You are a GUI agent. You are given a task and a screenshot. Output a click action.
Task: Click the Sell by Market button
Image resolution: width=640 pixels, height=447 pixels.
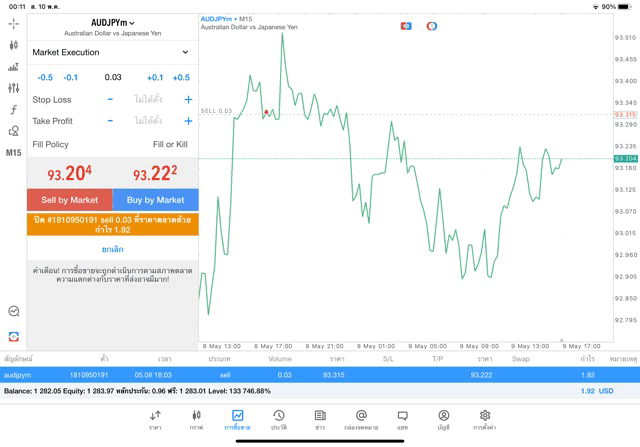click(70, 200)
